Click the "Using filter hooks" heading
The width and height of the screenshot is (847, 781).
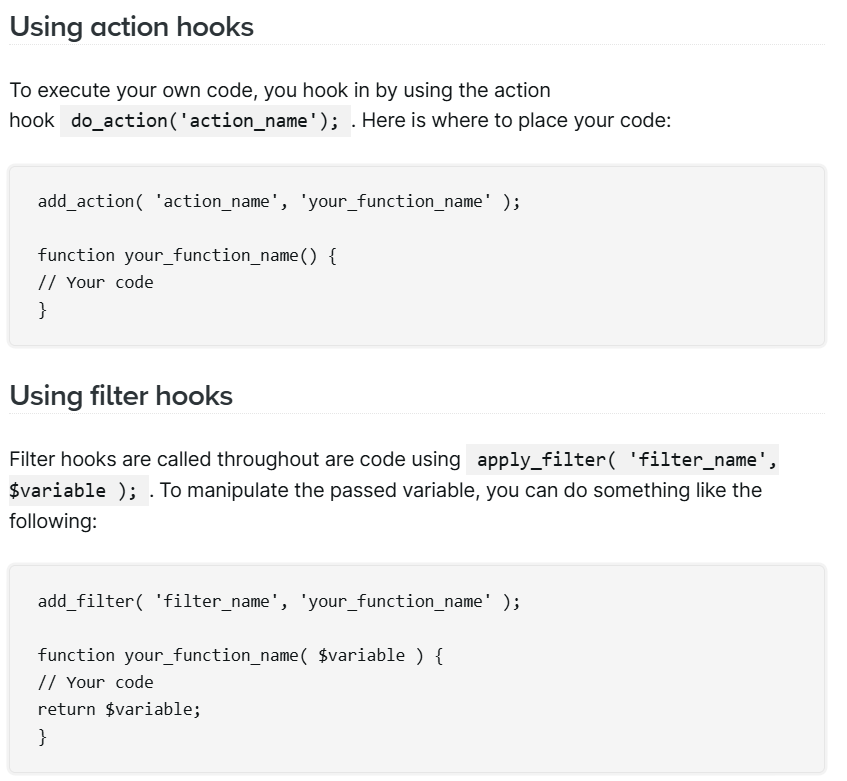click(x=121, y=396)
